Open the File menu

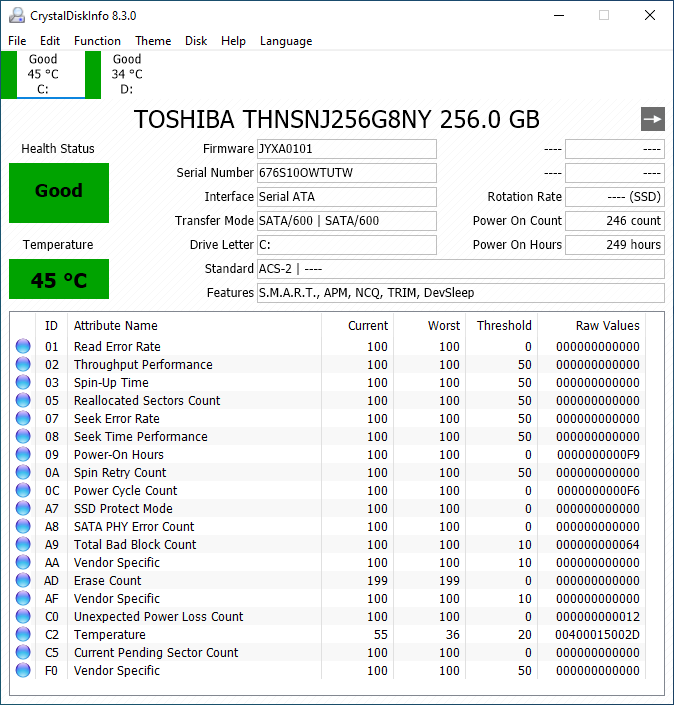[17, 41]
